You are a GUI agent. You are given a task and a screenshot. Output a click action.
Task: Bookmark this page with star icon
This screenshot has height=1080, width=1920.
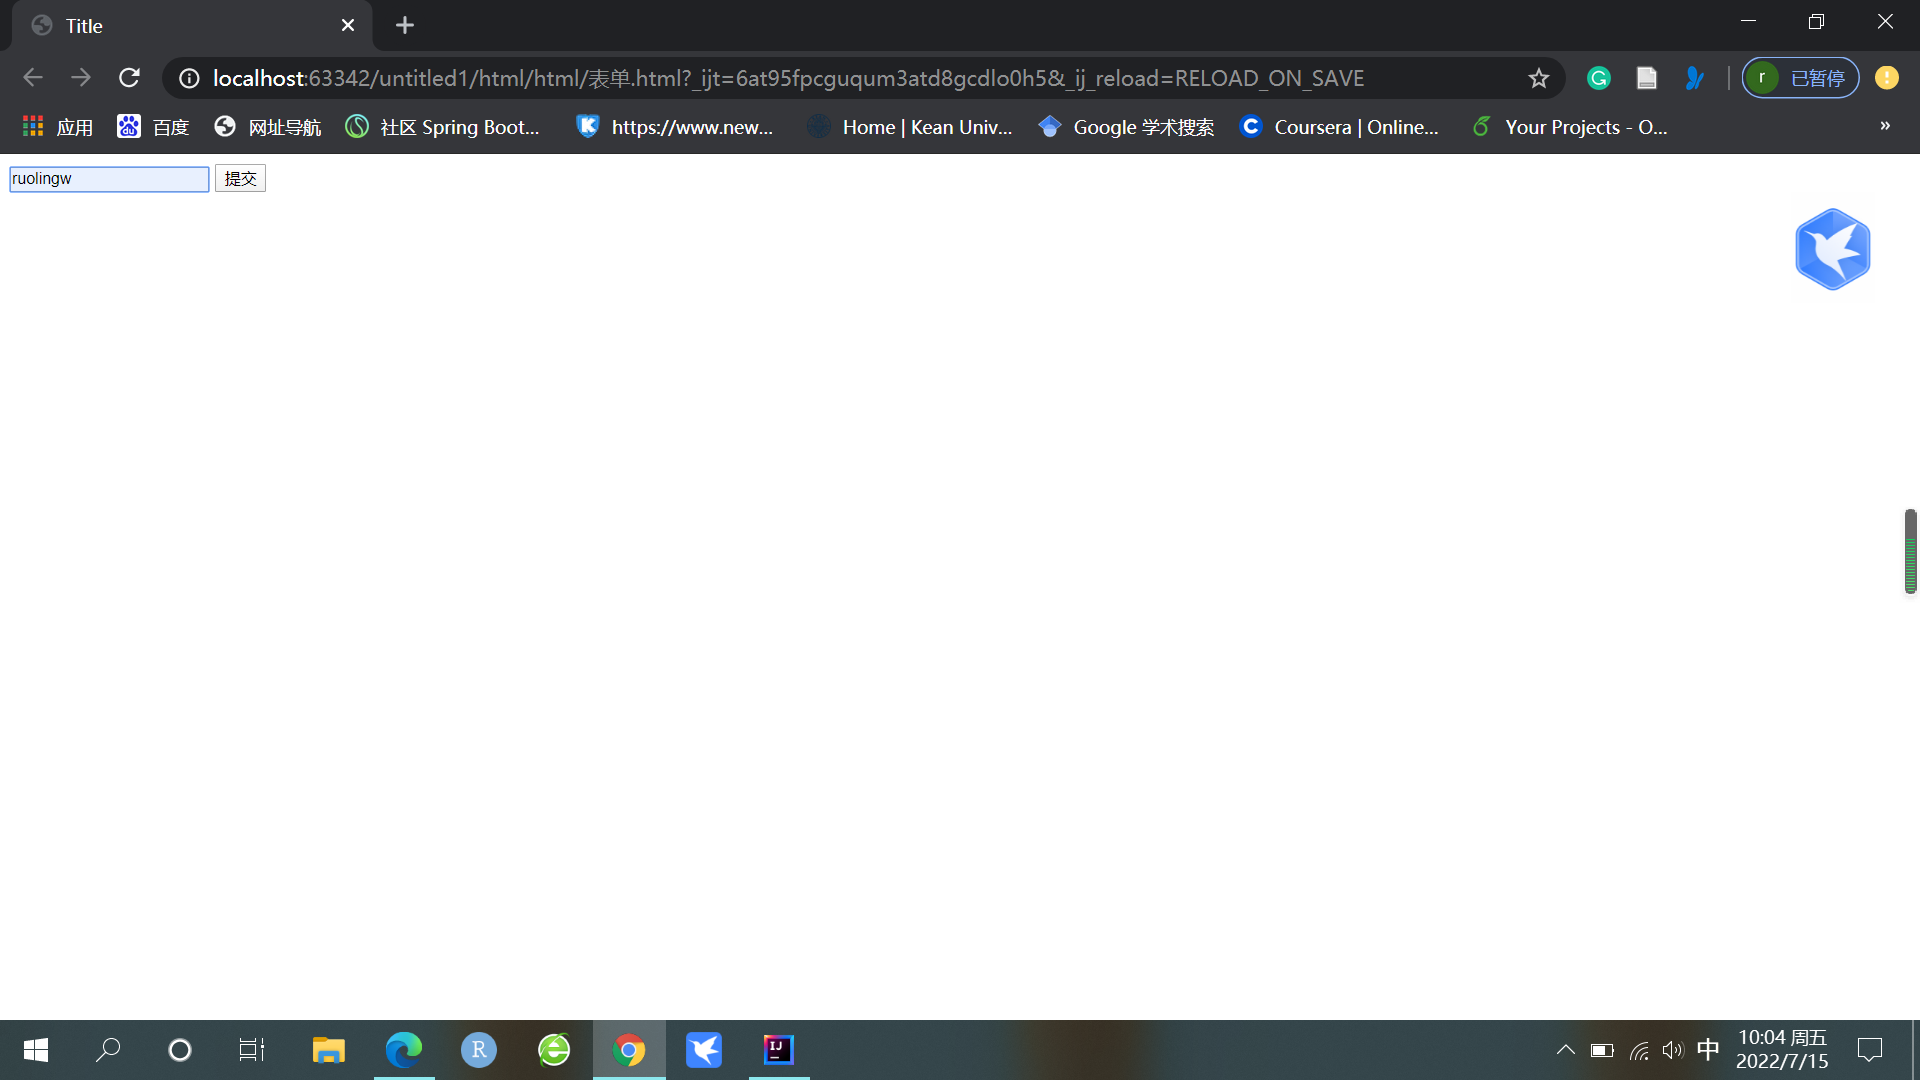(1538, 78)
